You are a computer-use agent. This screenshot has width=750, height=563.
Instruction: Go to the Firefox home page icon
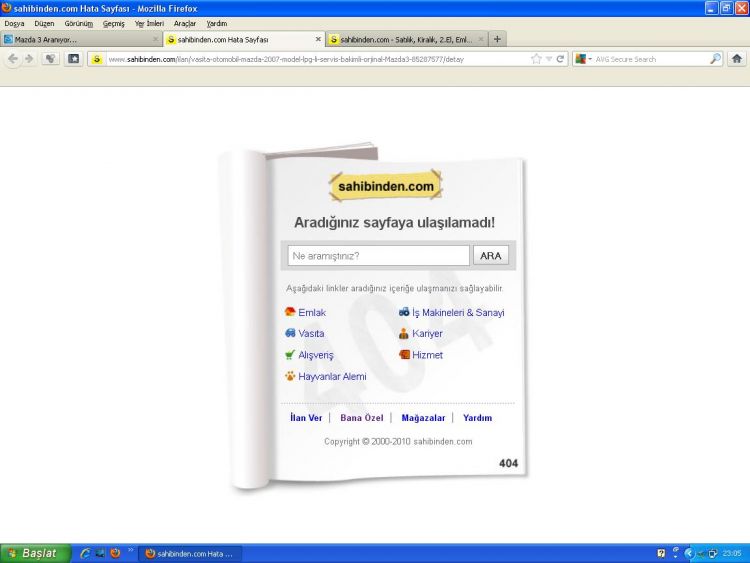[x=737, y=59]
